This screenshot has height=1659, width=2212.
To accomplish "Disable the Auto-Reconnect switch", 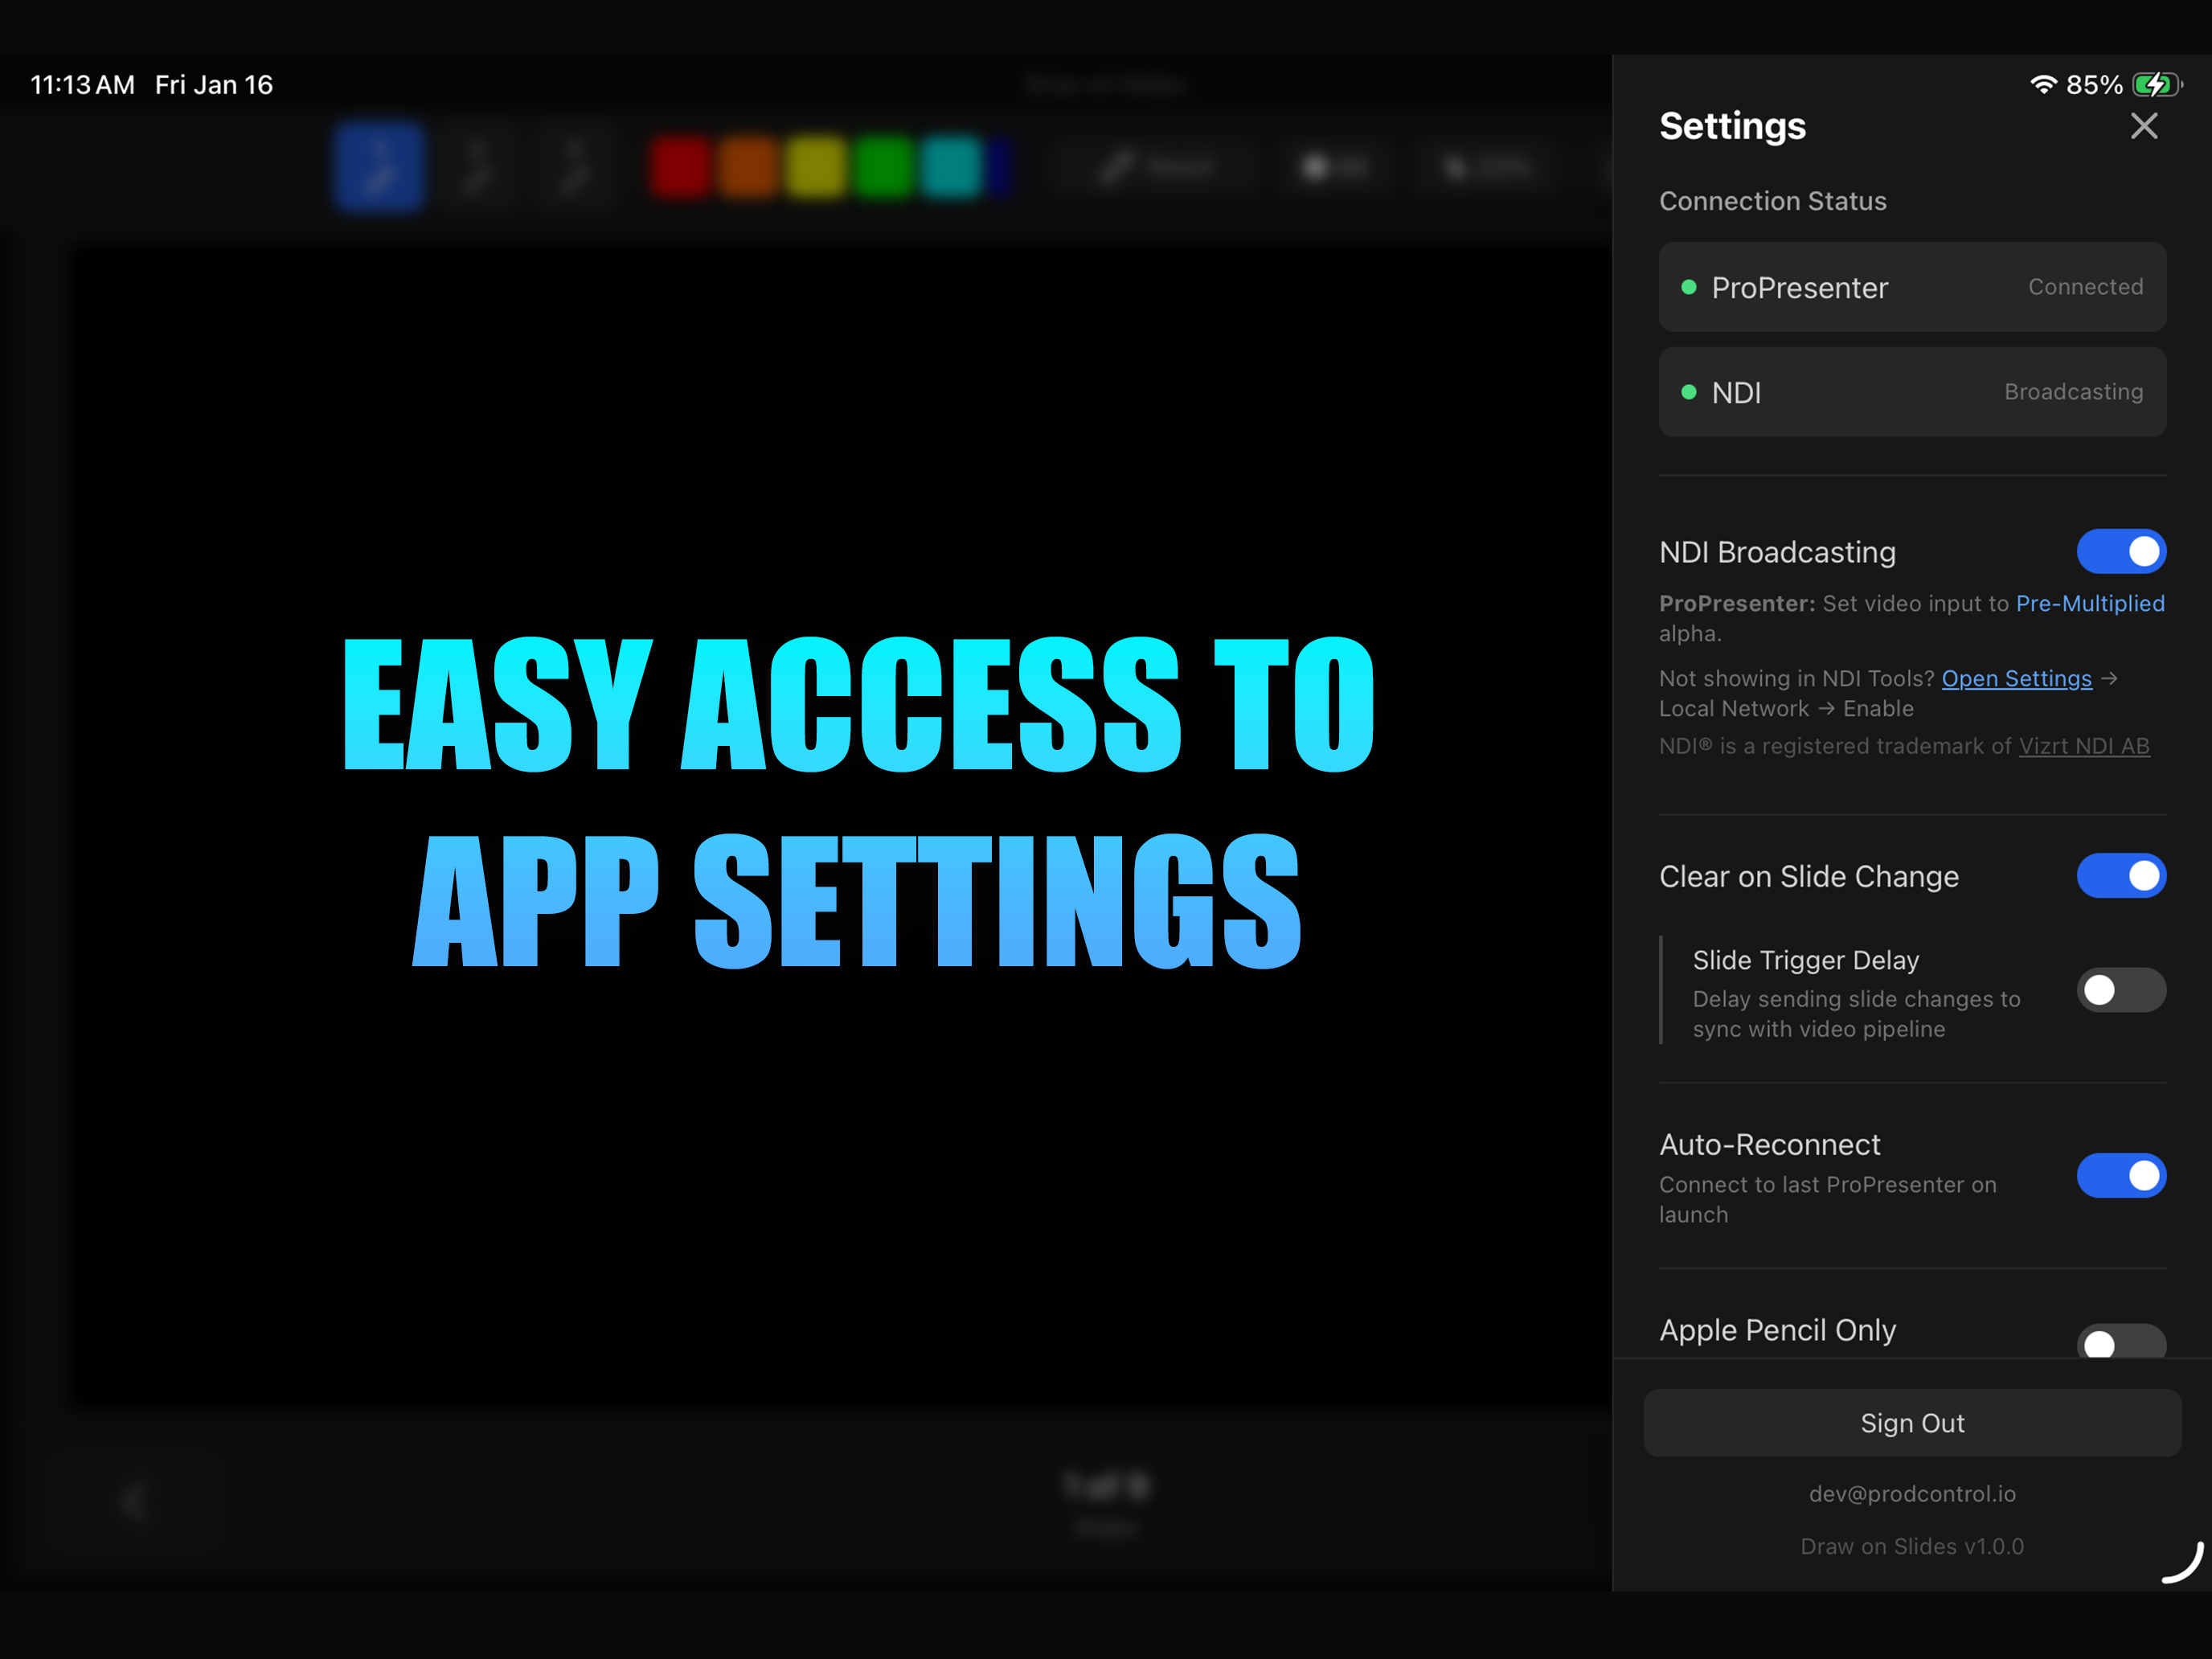I will [x=2120, y=1176].
